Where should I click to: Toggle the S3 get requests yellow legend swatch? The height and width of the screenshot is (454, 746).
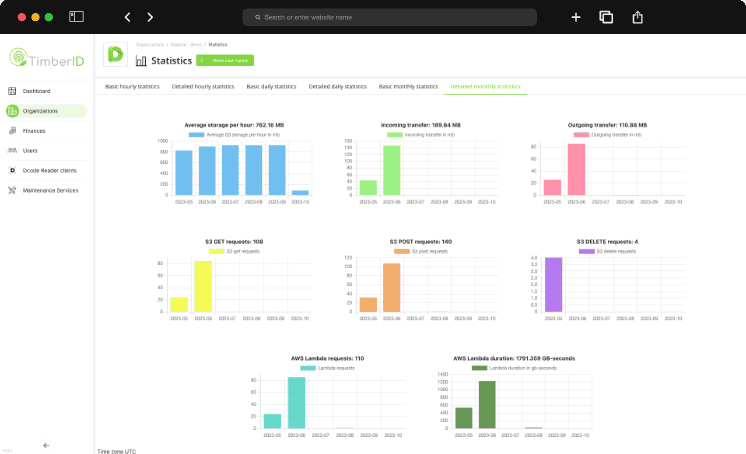point(216,251)
